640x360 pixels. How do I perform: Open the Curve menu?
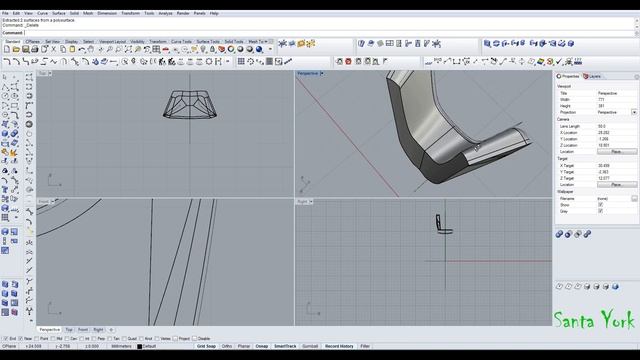(x=42, y=13)
